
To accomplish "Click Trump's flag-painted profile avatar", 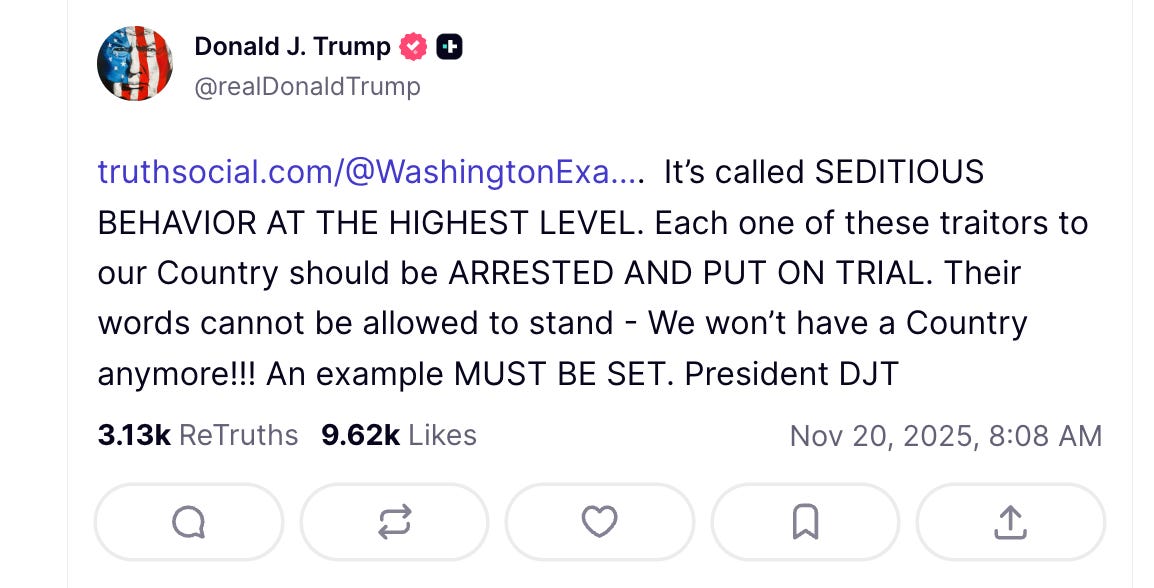I will 134,62.
